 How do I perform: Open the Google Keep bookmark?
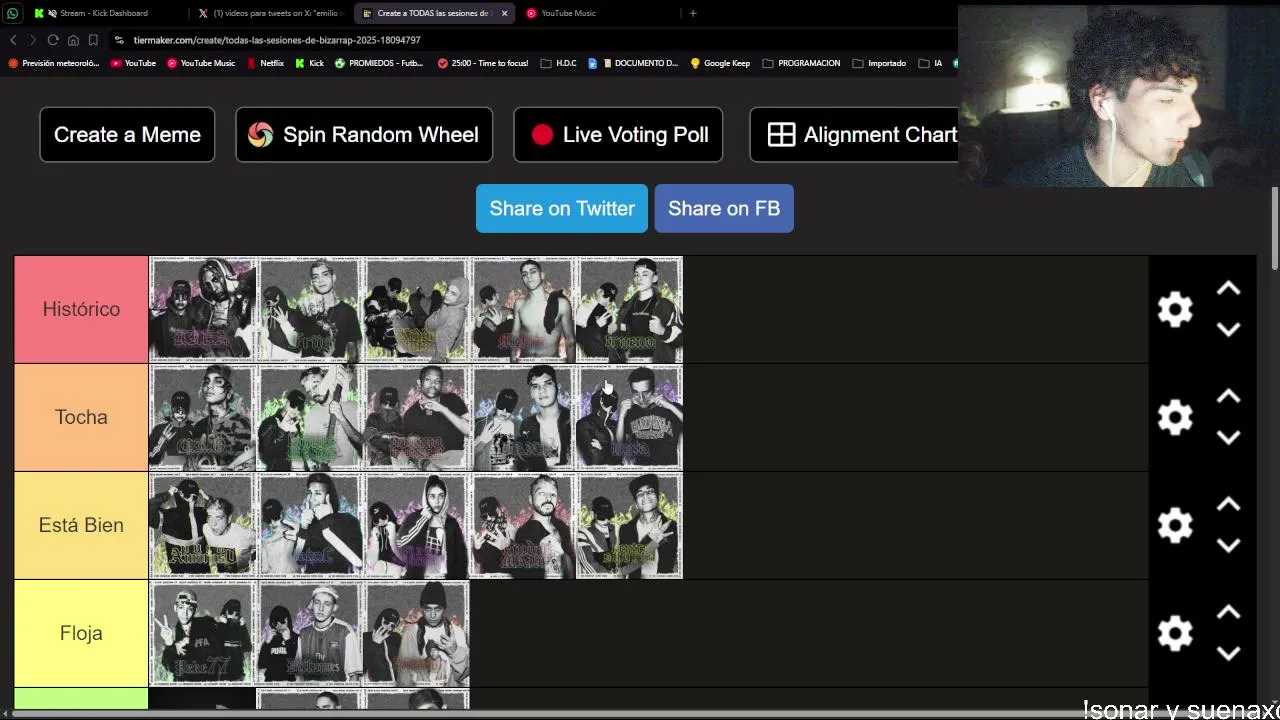pyautogui.click(x=720, y=63)
